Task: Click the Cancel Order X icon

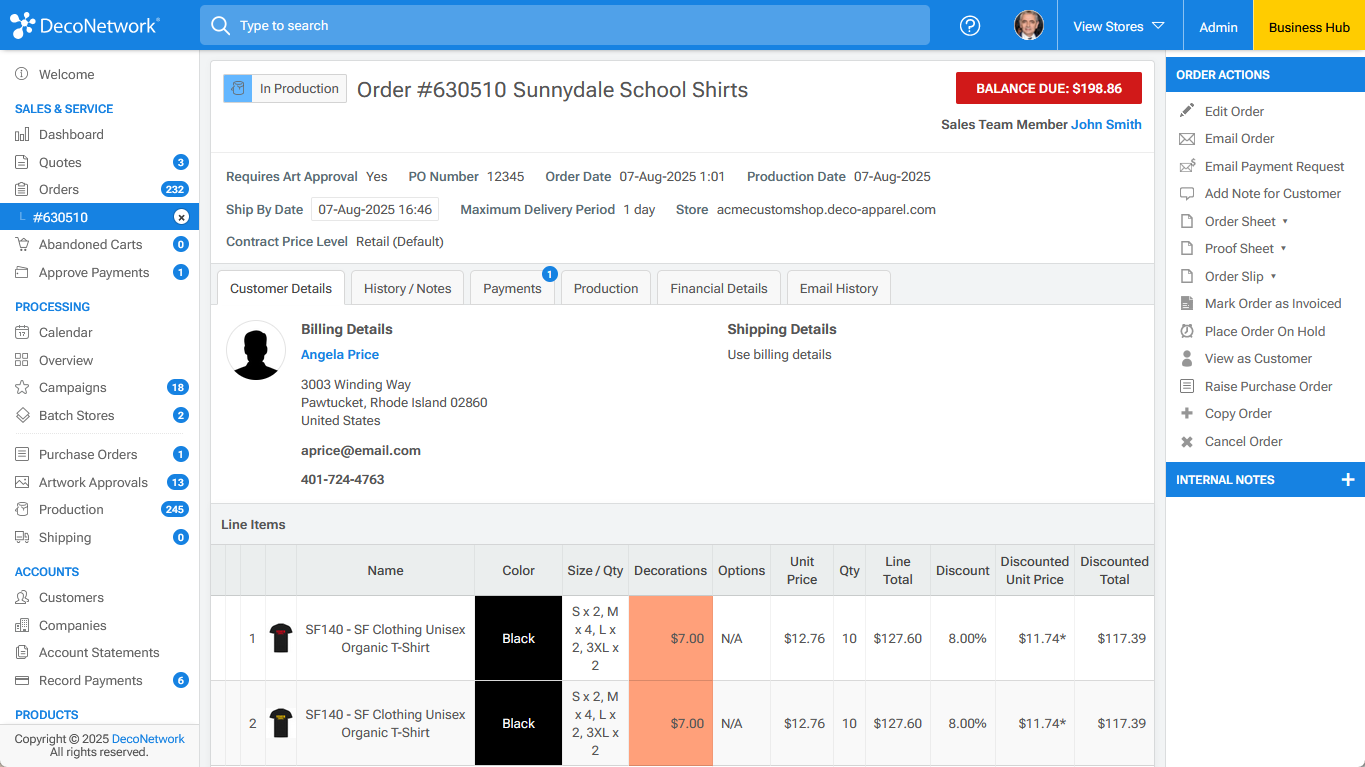Action: coord(1187,442)
